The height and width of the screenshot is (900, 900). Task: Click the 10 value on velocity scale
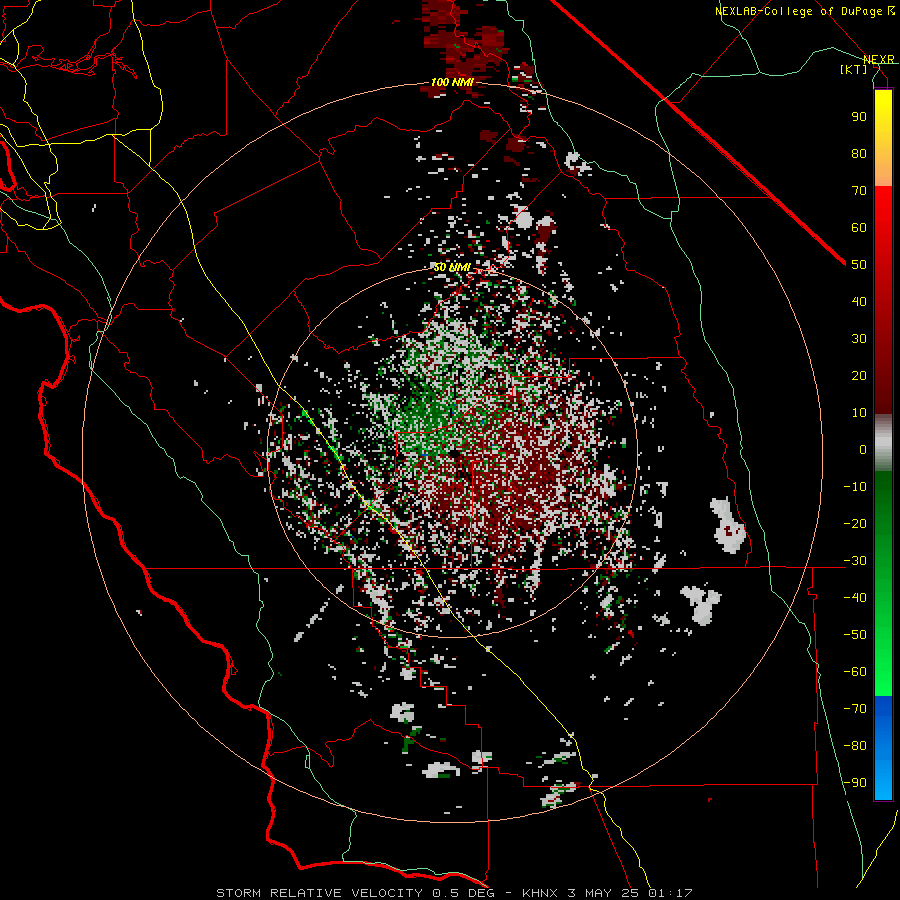click(x=859, y=413)
